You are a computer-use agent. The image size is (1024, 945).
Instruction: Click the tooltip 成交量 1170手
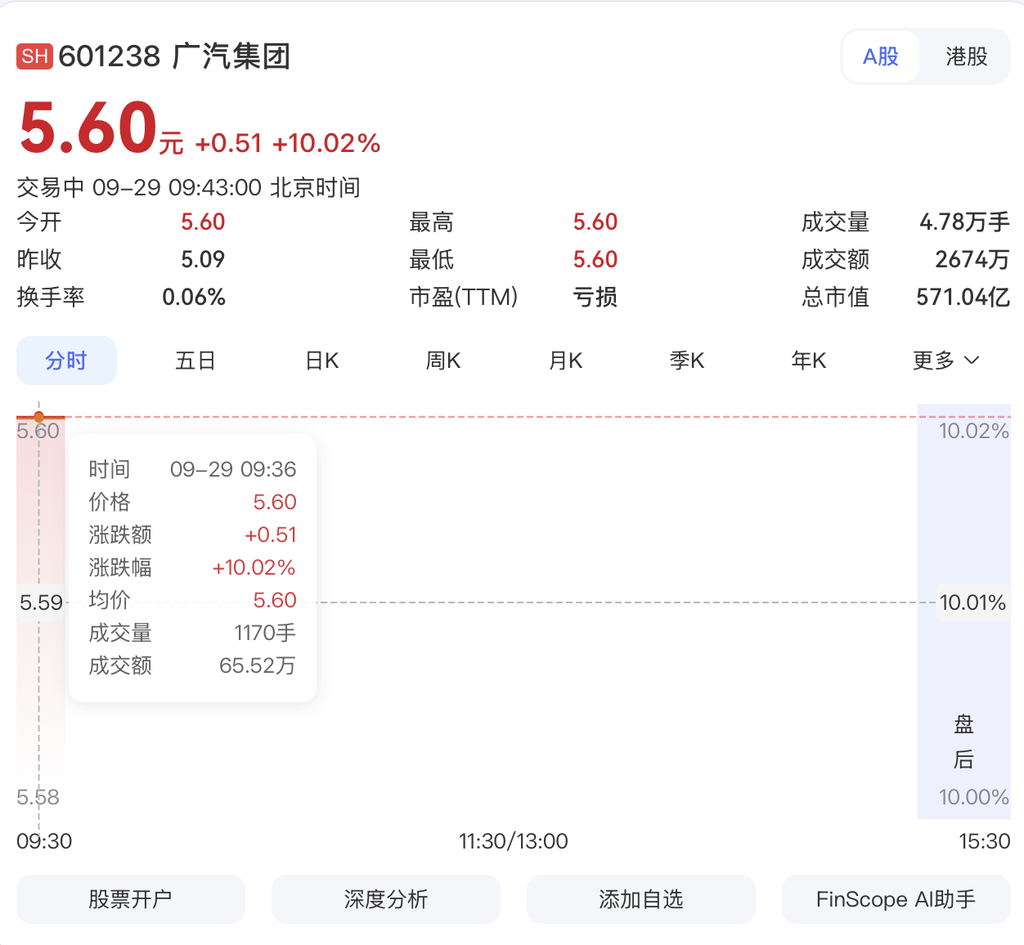coord(265,633)
